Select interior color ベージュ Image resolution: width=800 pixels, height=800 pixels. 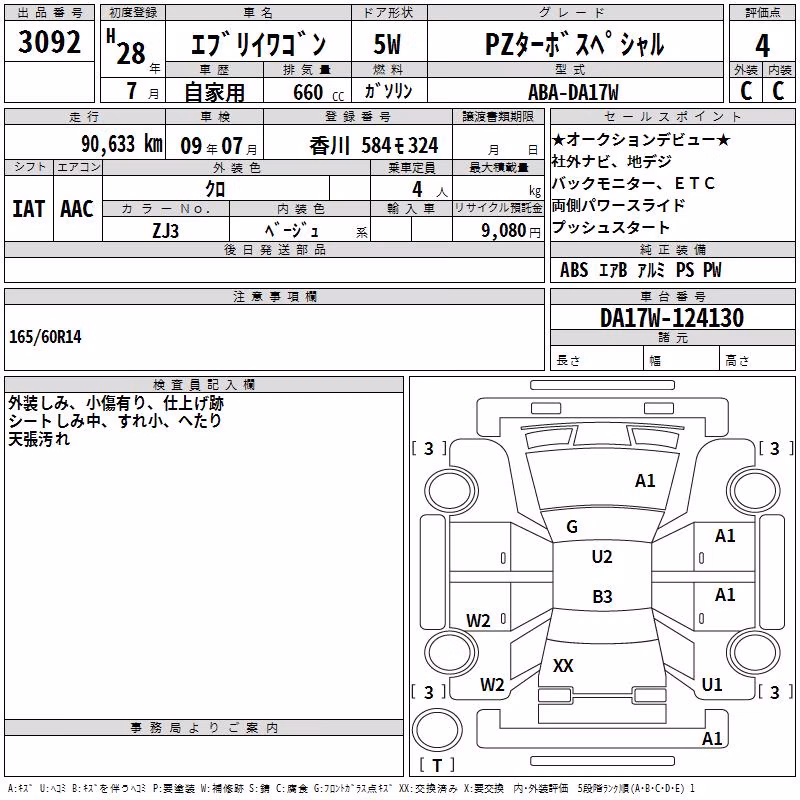click(292, 231)
